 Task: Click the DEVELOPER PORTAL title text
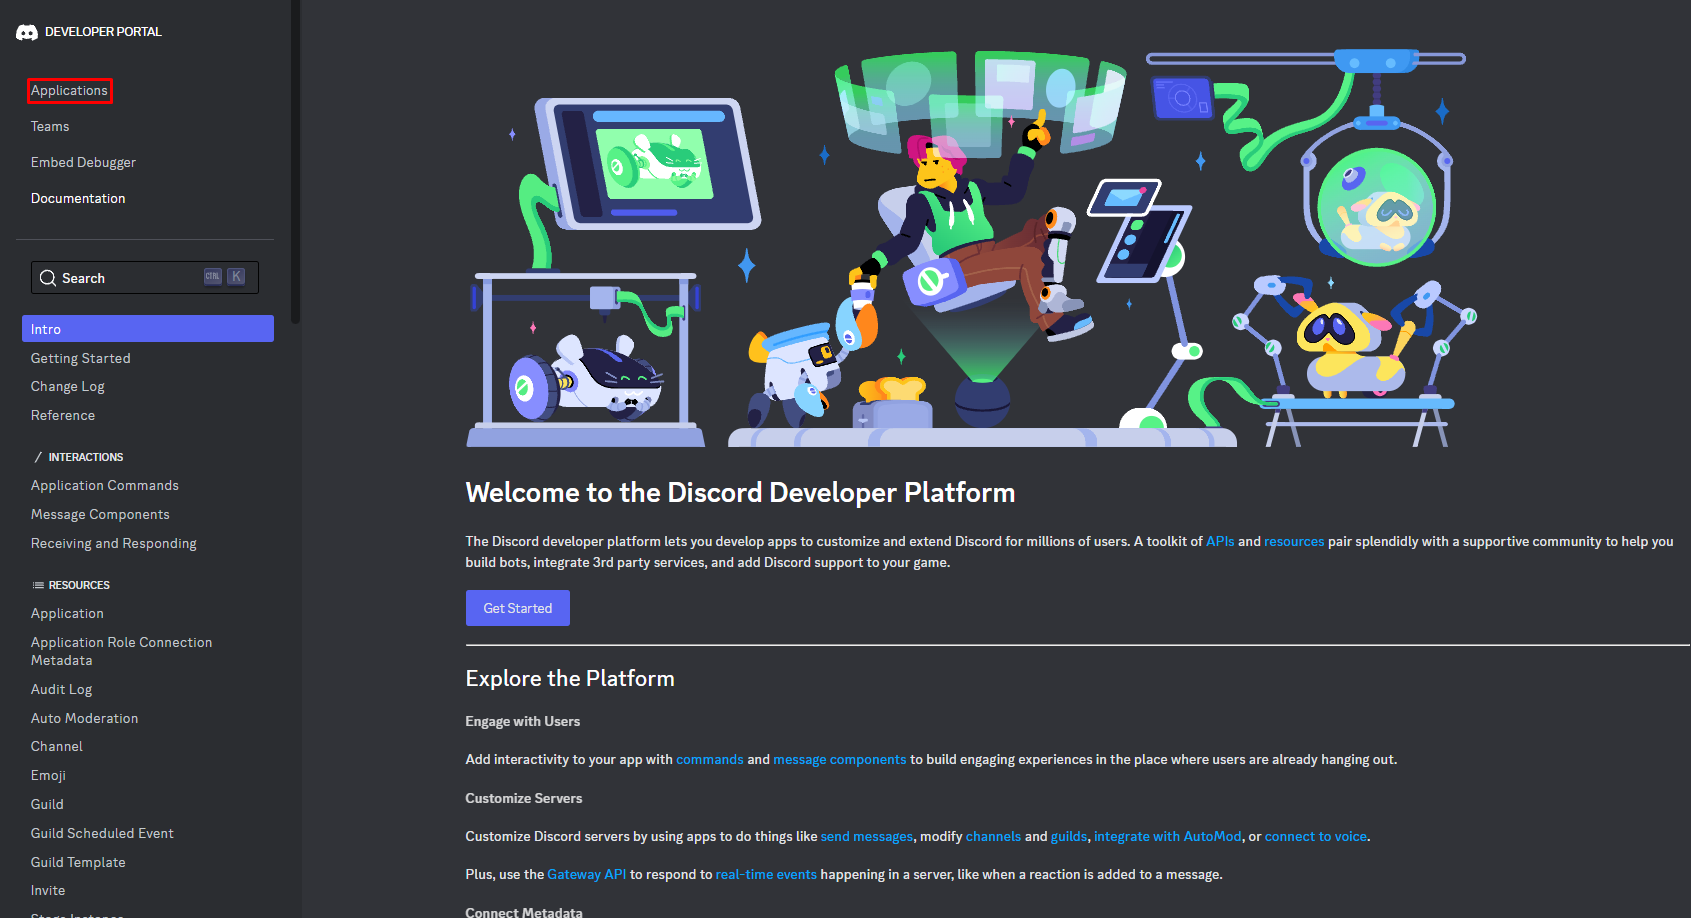click(x=103, y=32)
